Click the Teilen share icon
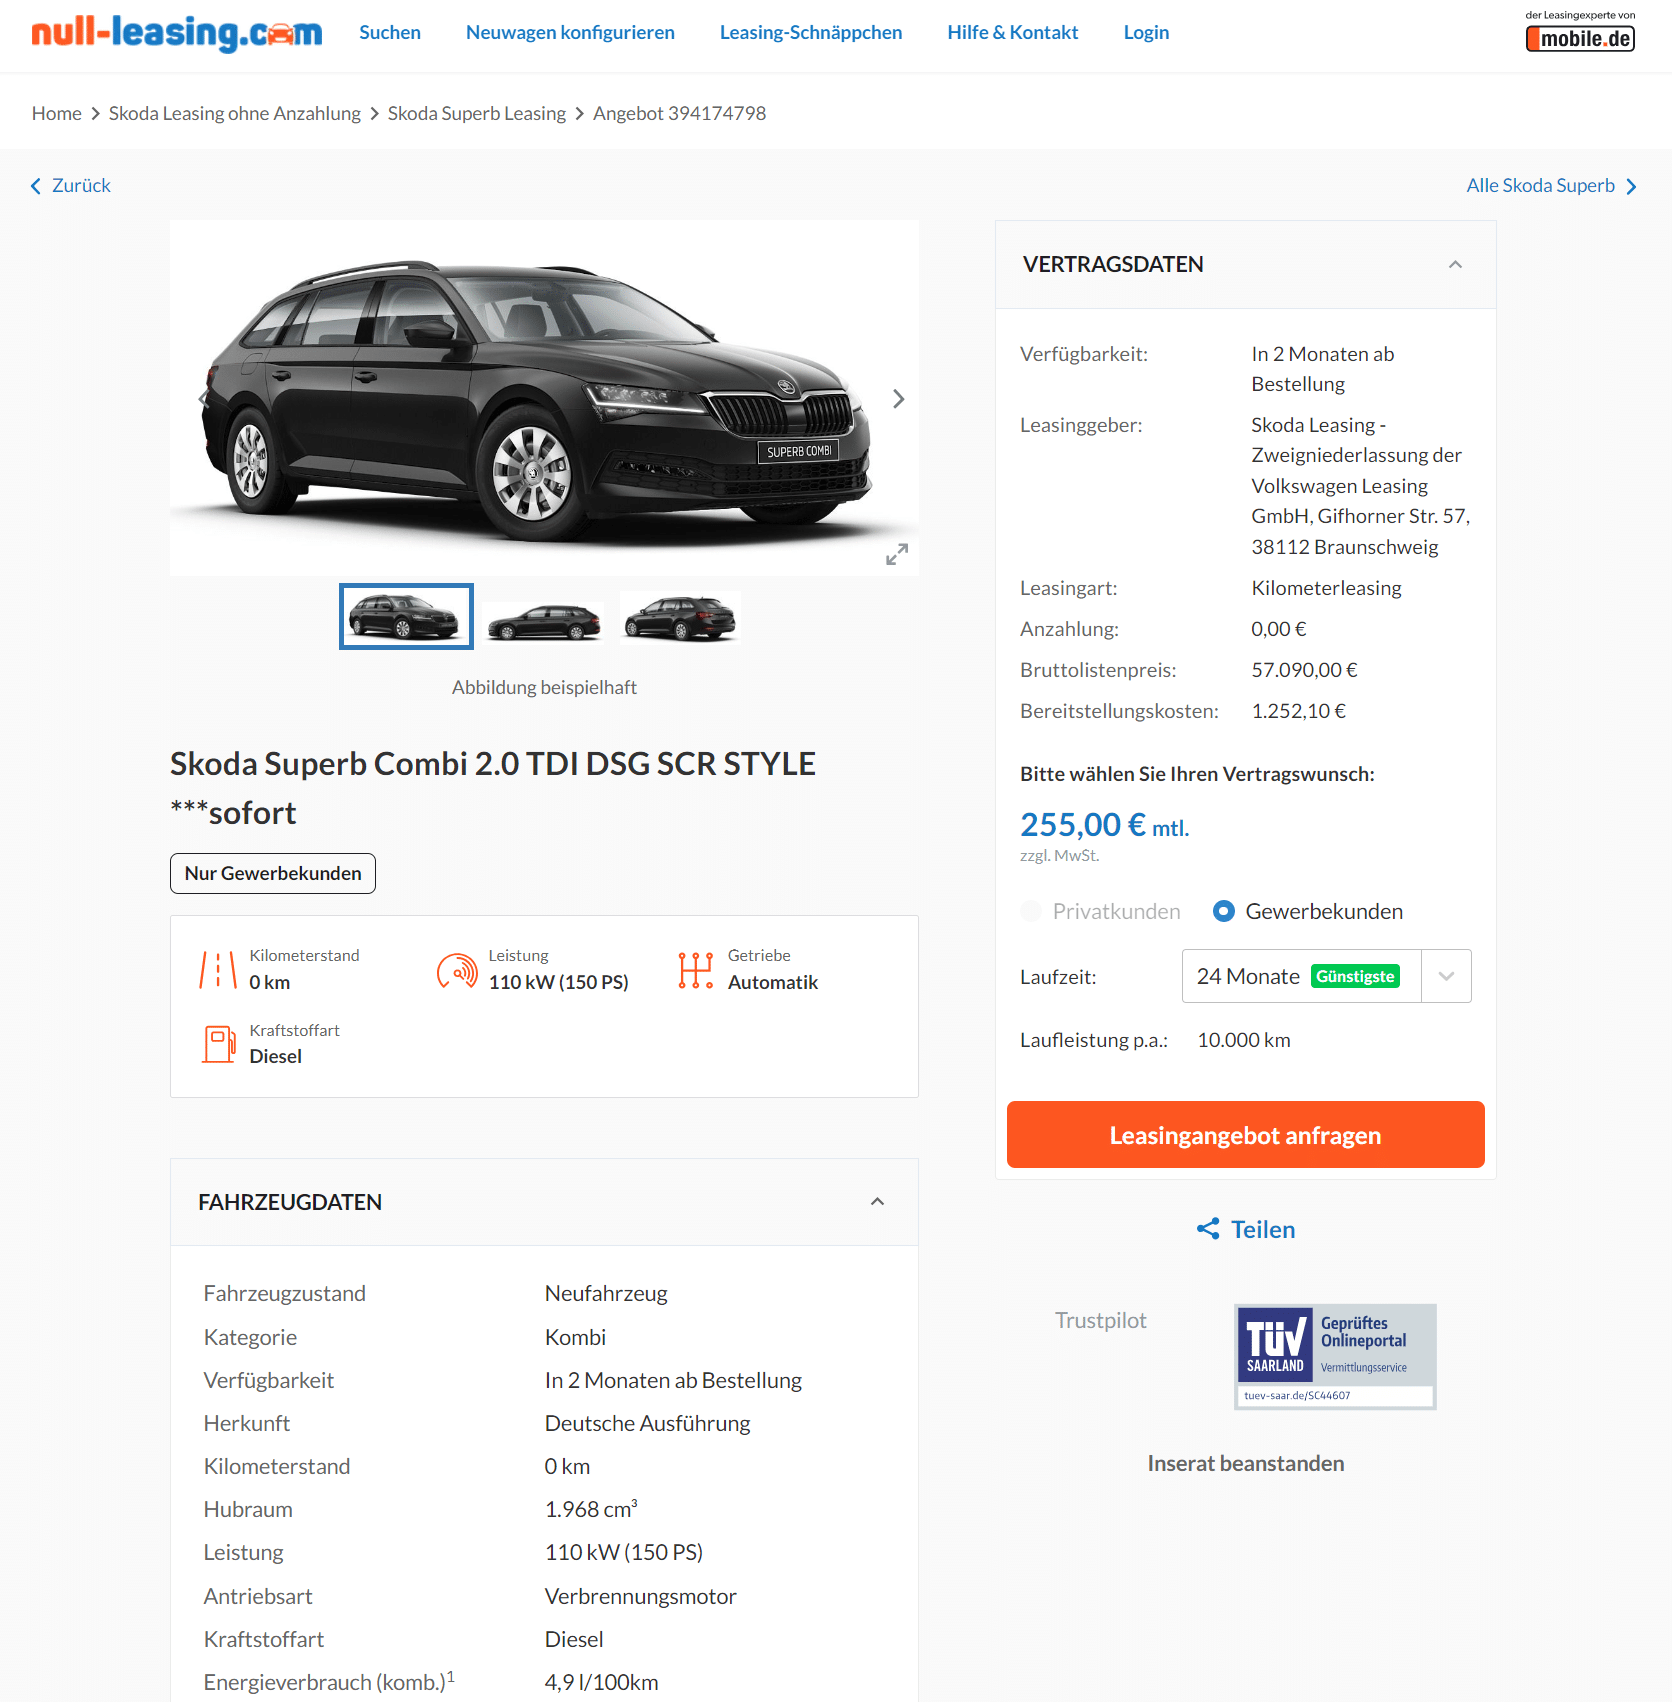1672x1702 pixels. pos(1208,1229)
